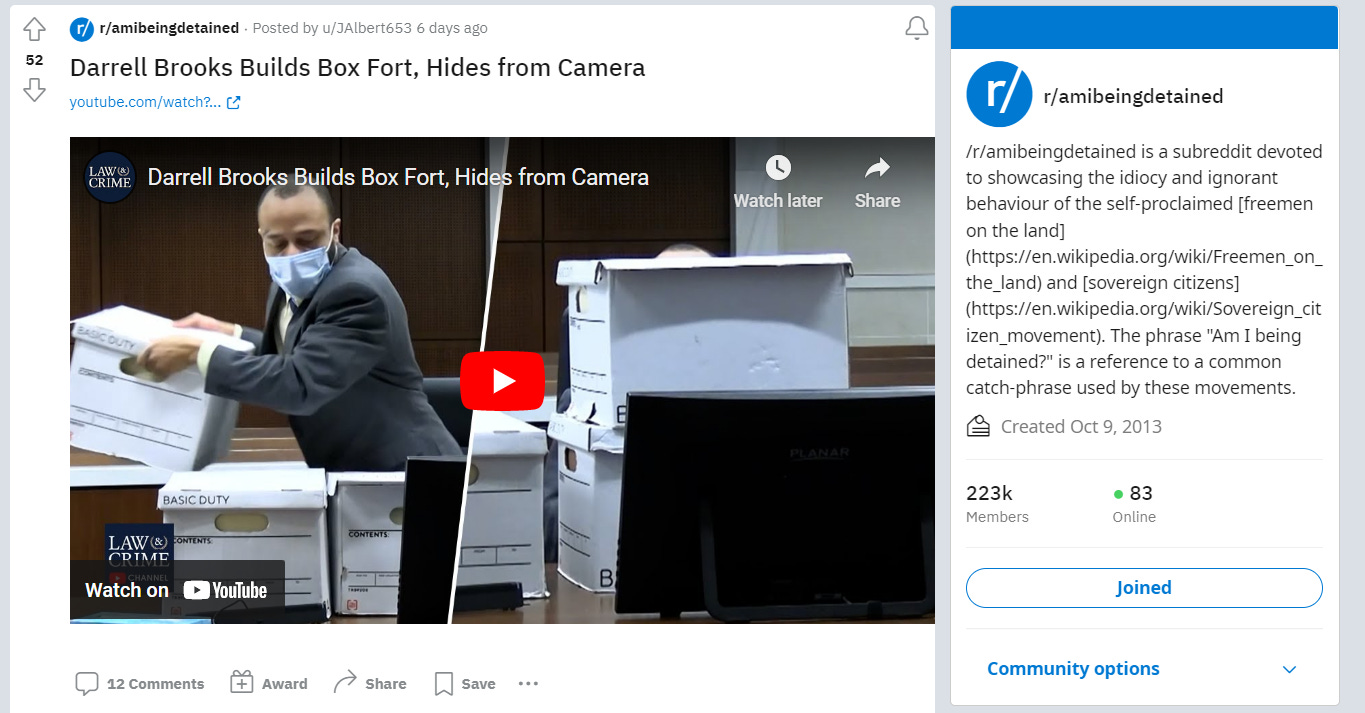Open the 12 Comments section
Screen dimensions: 1365x713
click(x=140, y=684)
